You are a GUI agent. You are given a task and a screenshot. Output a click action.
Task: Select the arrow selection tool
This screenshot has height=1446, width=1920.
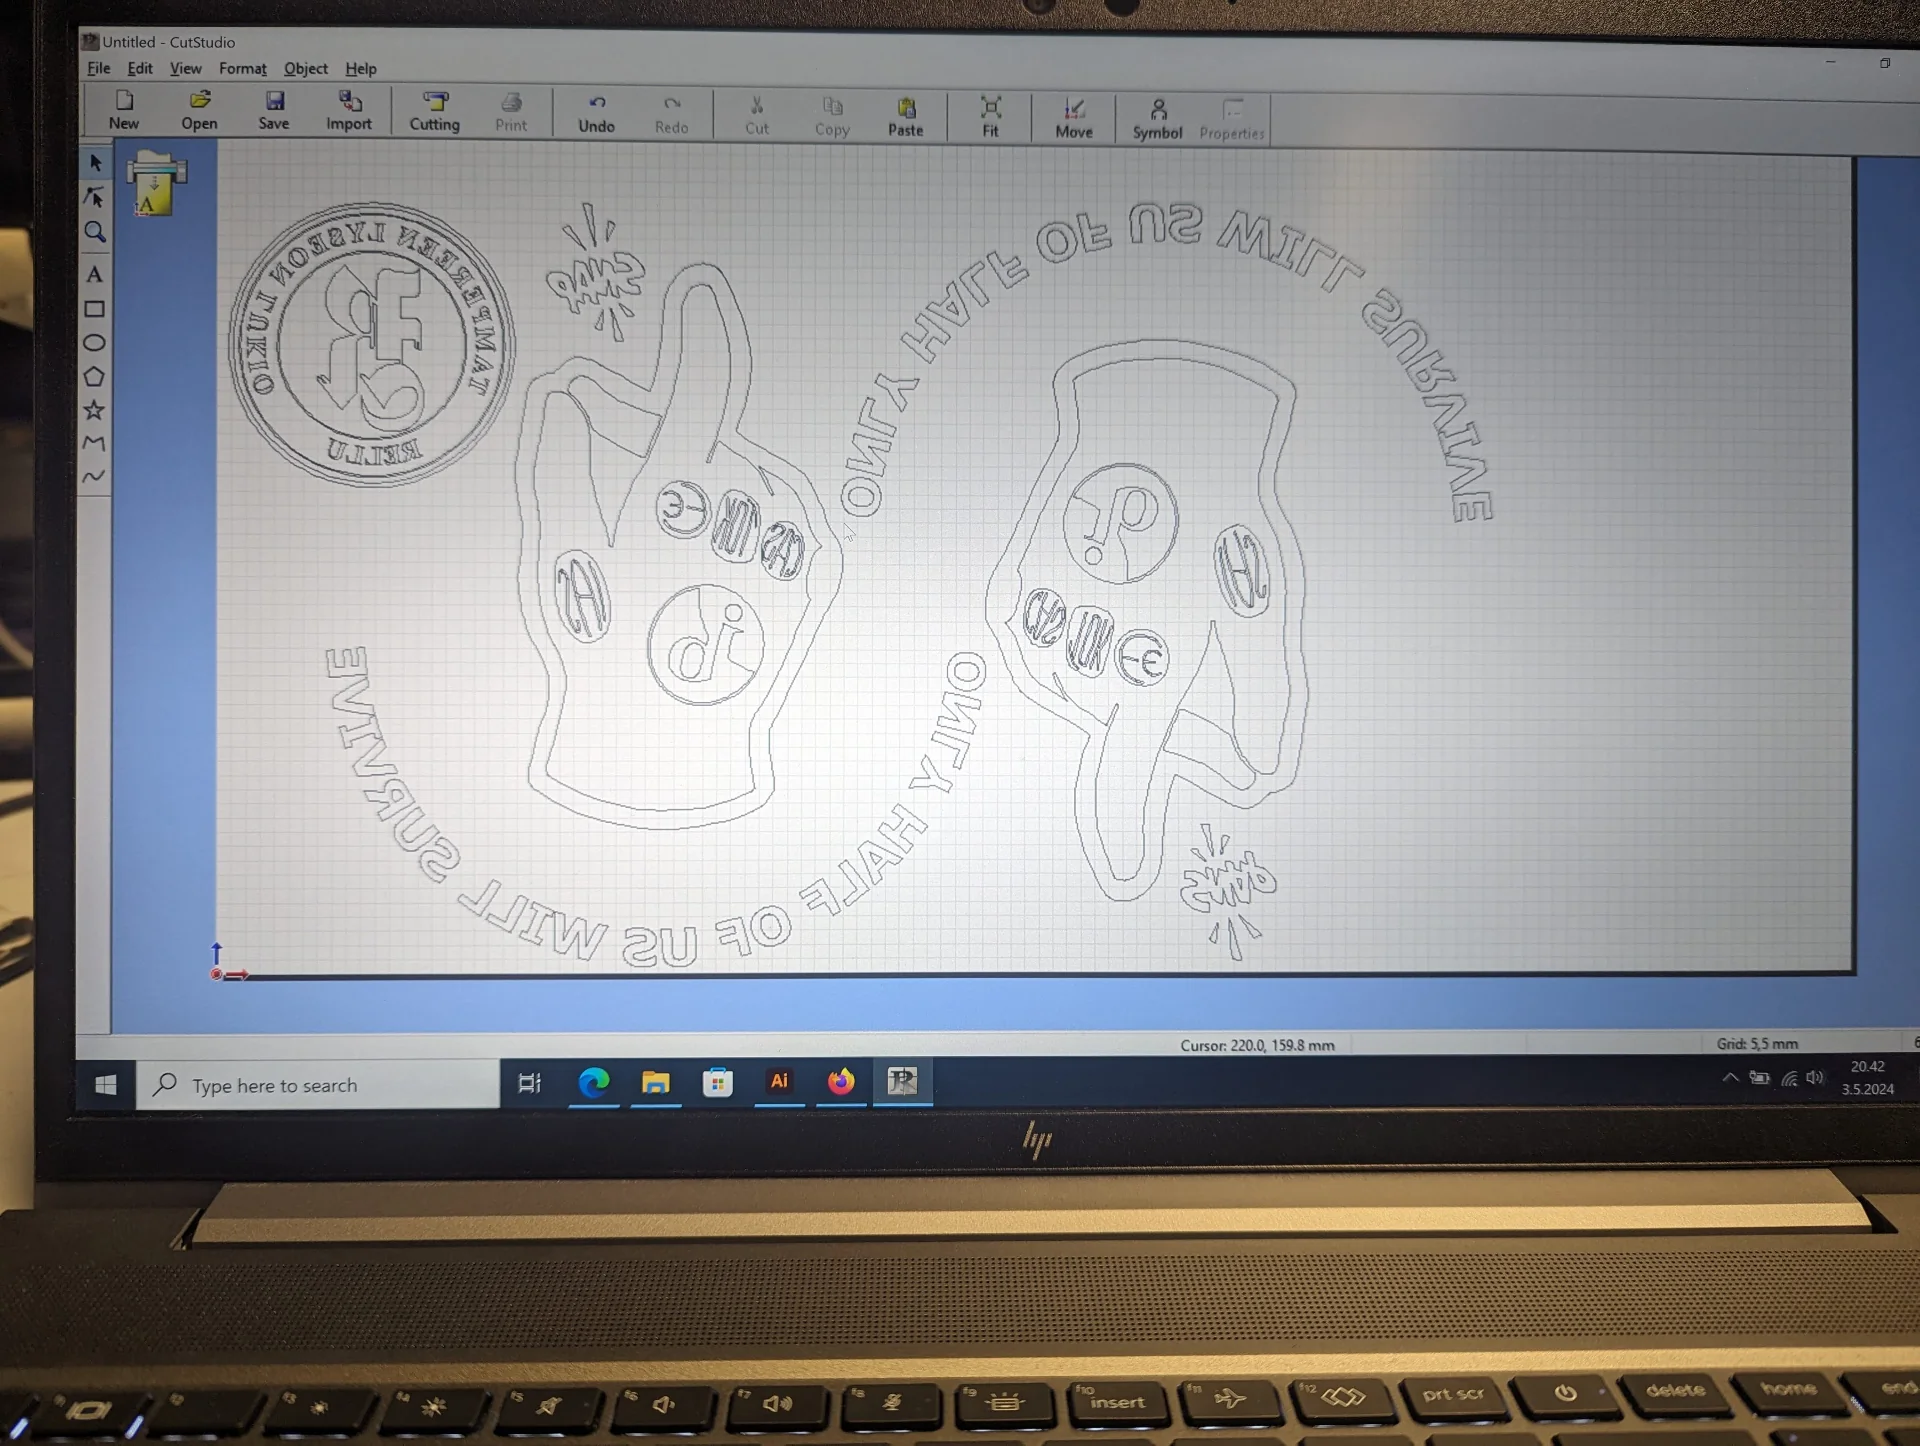click(95, 162)
